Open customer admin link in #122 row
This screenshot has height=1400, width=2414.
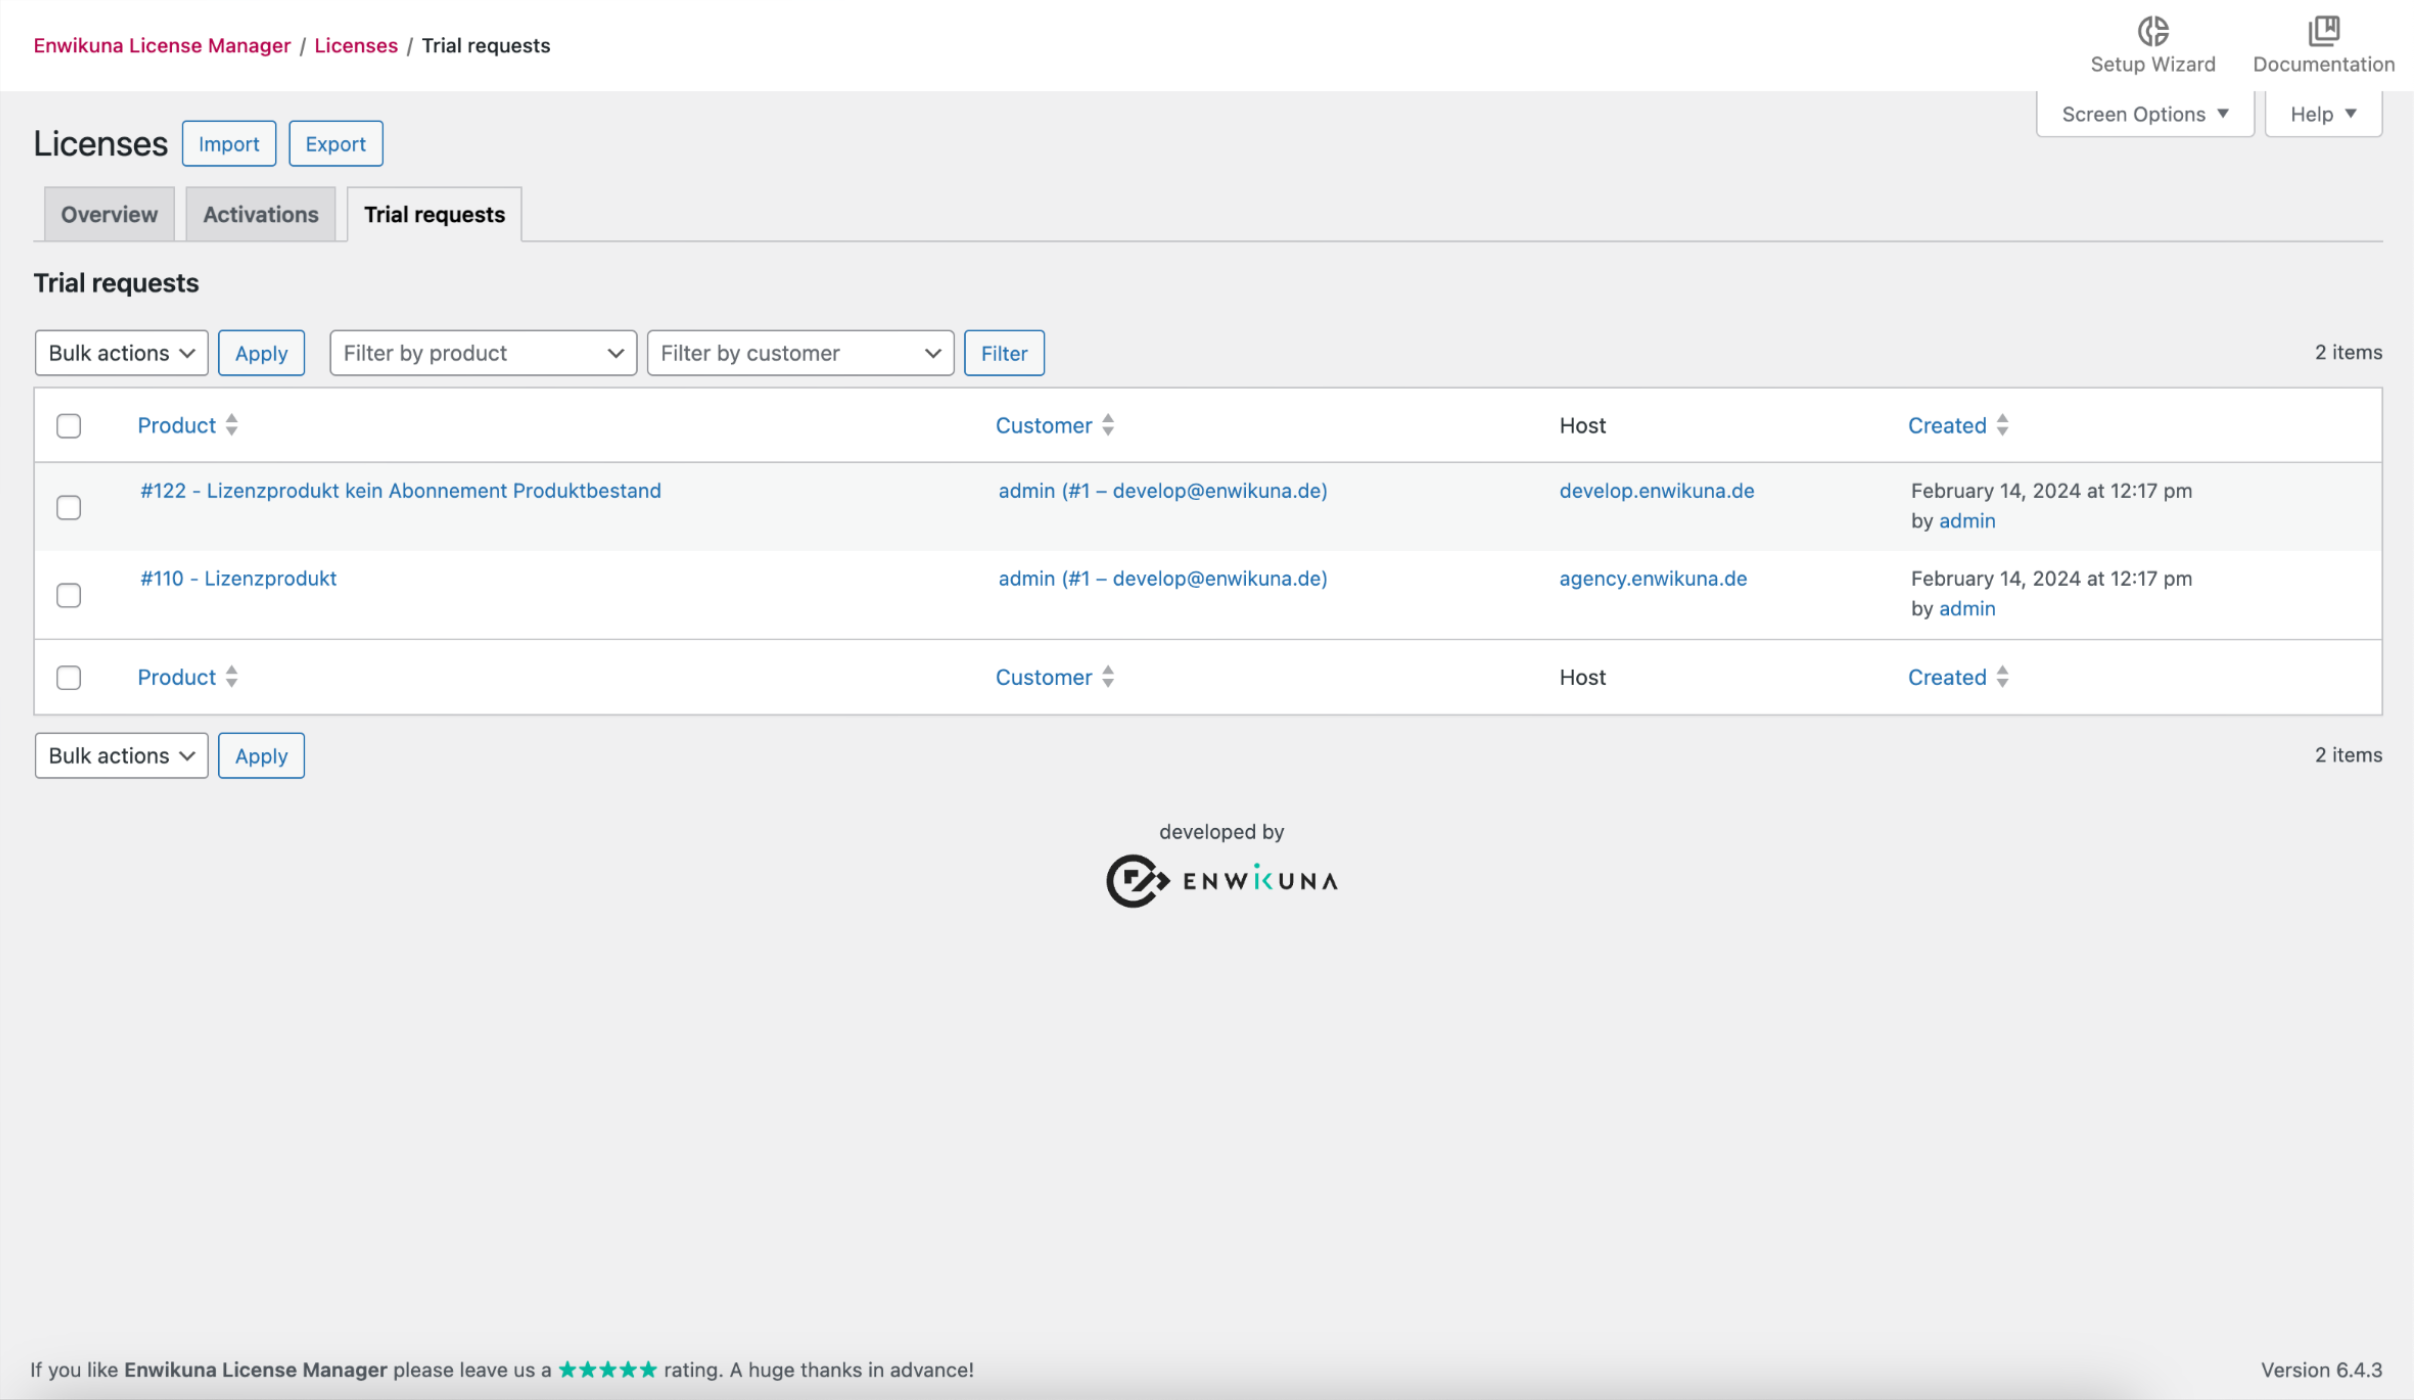point(1162,491)
